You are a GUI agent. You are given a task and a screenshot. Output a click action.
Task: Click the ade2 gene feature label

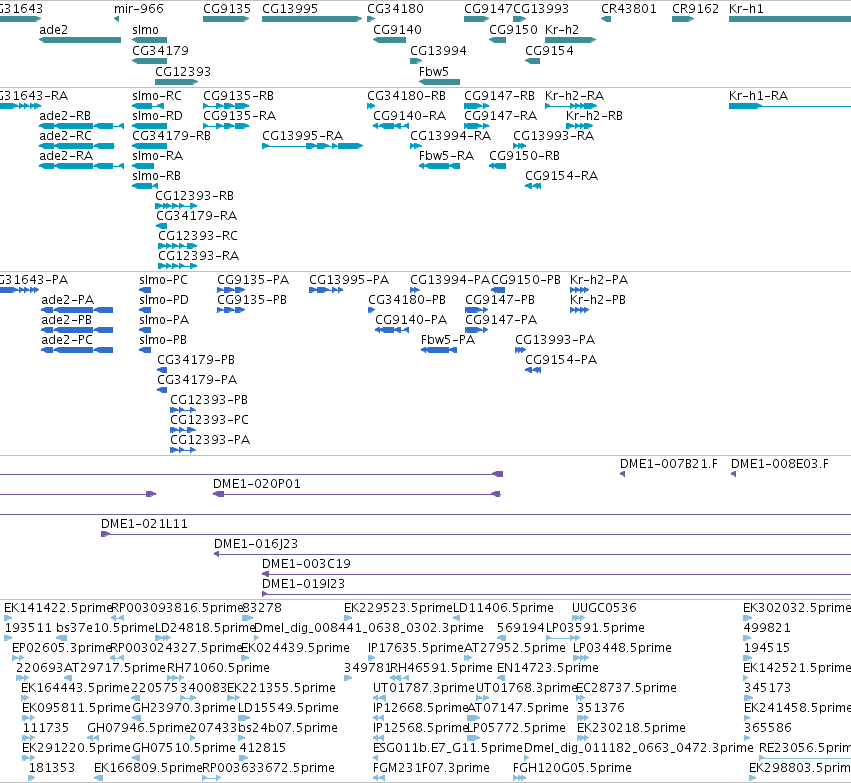[x=53, y=30]
